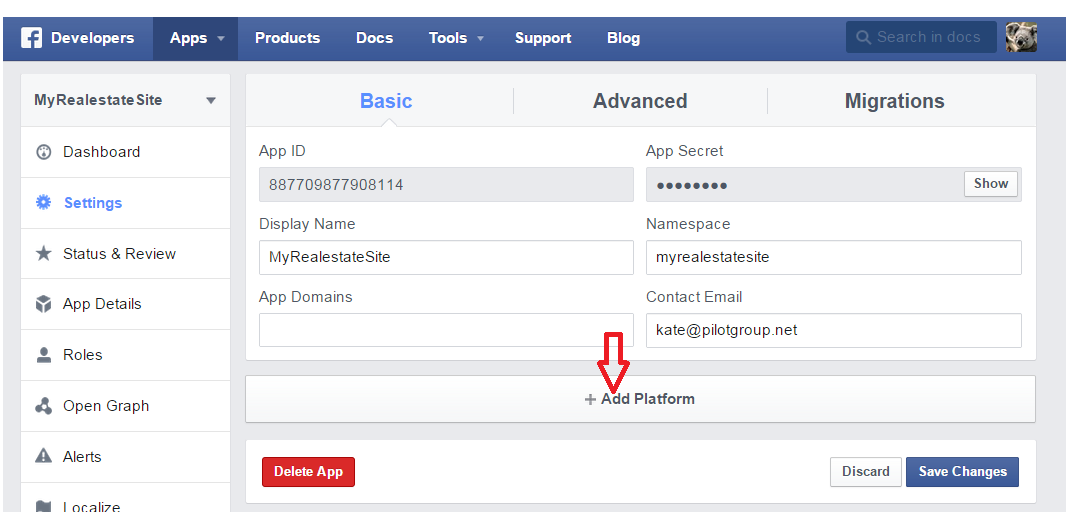
Task: Click the Namespace input field
Action: point(833,257)
